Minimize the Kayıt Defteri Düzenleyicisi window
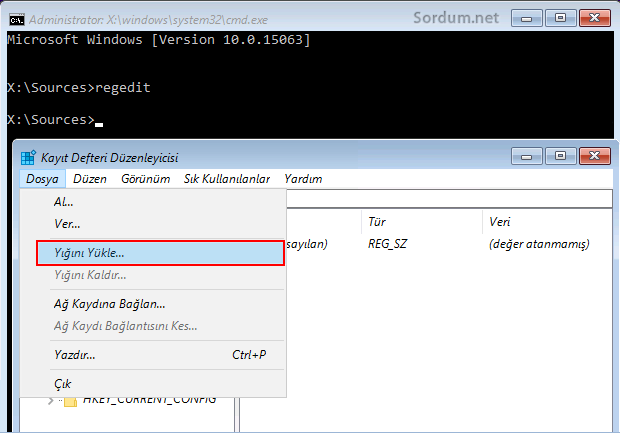The image size is (620, 433). tap(526, 156)
